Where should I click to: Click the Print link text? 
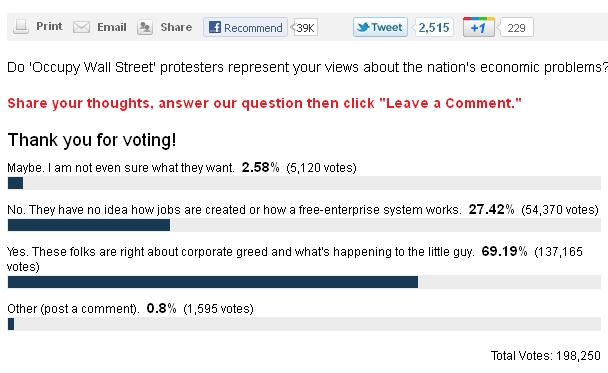coord(49,26)
